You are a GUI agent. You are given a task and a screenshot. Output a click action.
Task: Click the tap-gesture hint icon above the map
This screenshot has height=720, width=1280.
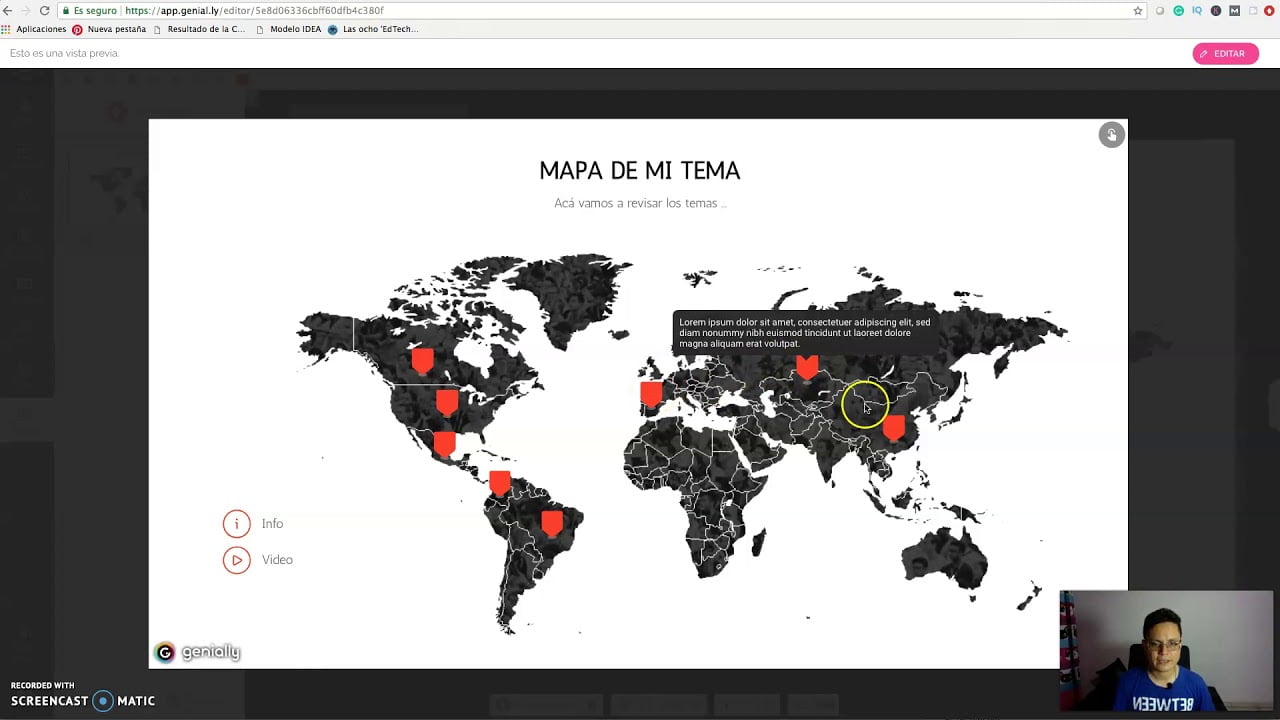tap(1111, 134)
